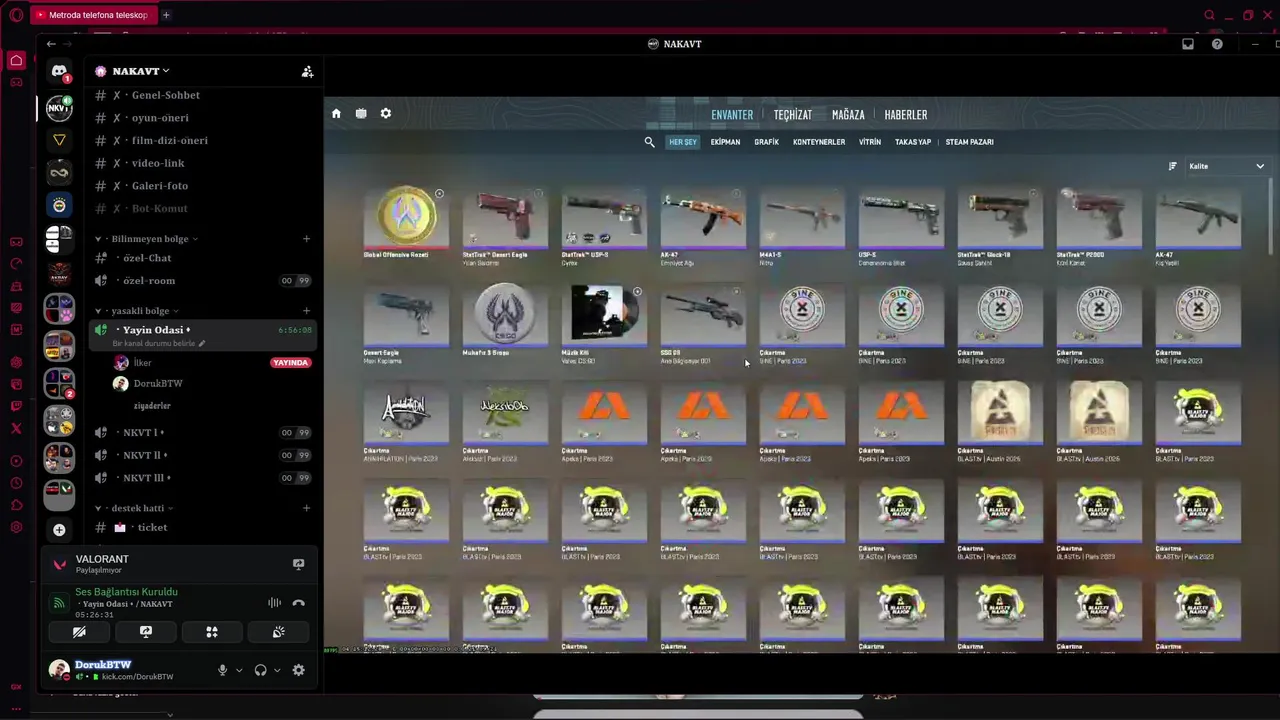Select the HER ŞEY filter
1280x720 pixels.
683,142
